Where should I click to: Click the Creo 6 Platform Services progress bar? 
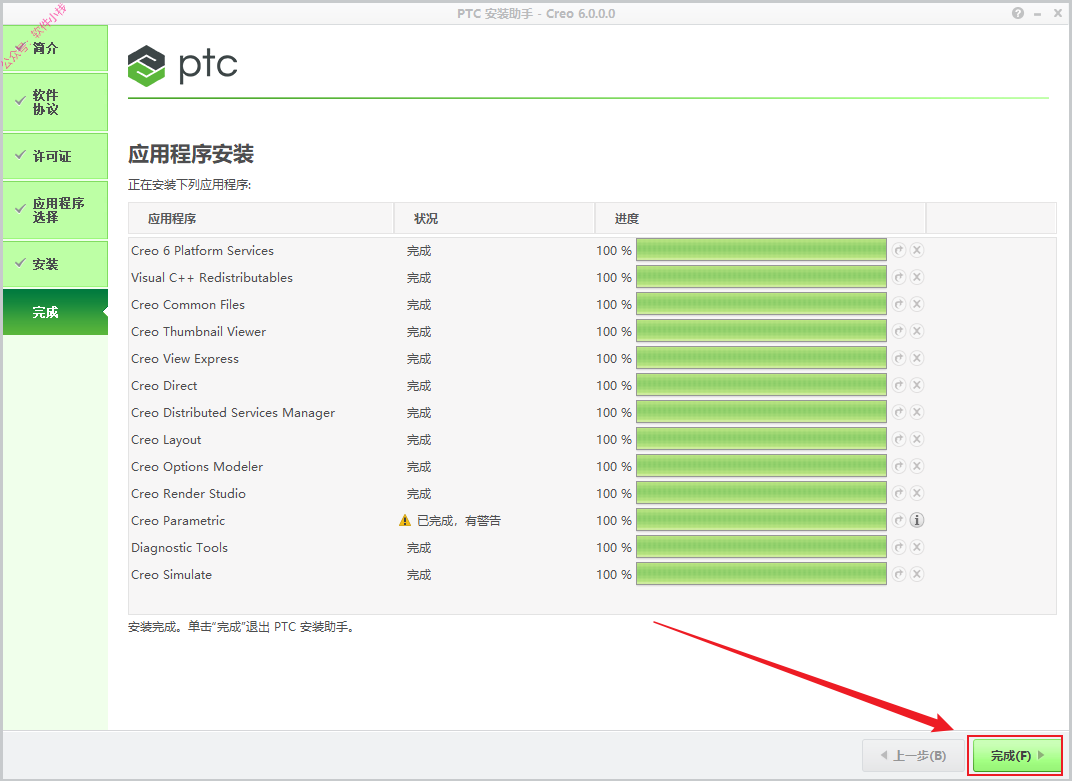pos(761,250)
